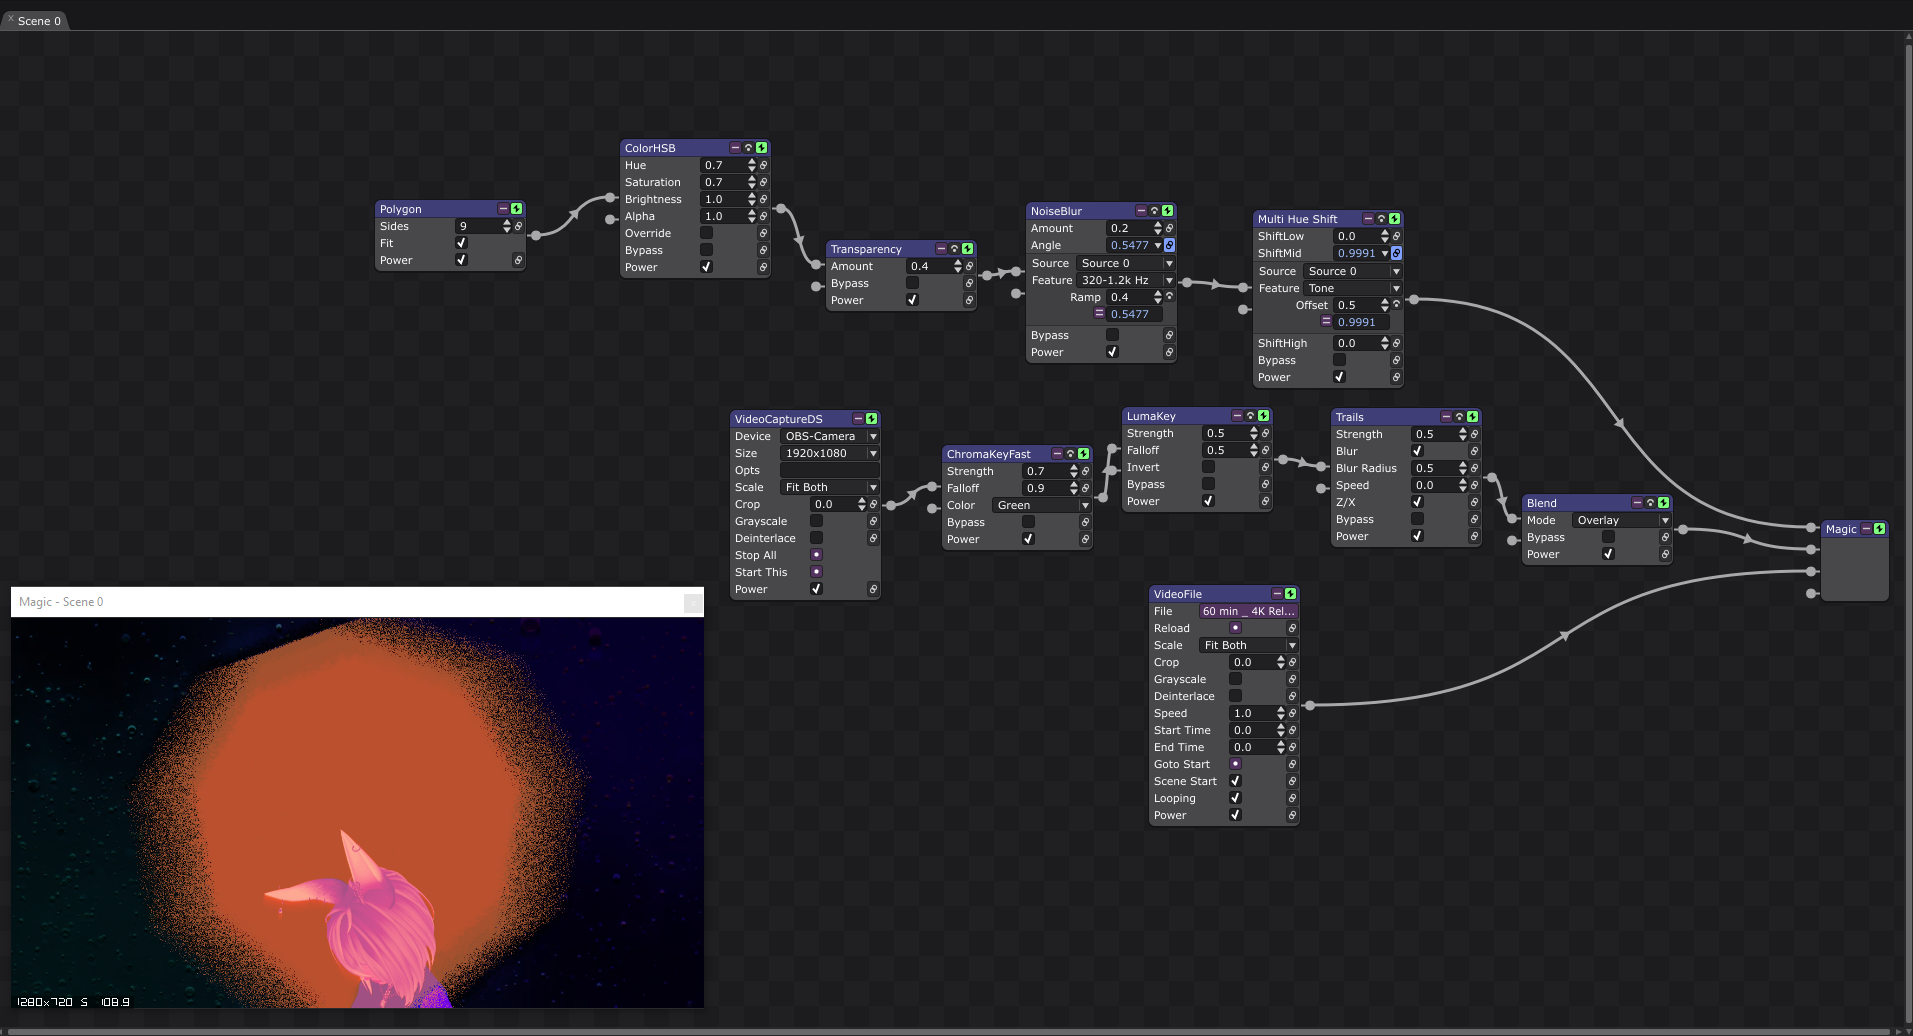Click the Reload button in VideoFile node
The width and height of the screenshot is (1913, 1036).
1235,628
